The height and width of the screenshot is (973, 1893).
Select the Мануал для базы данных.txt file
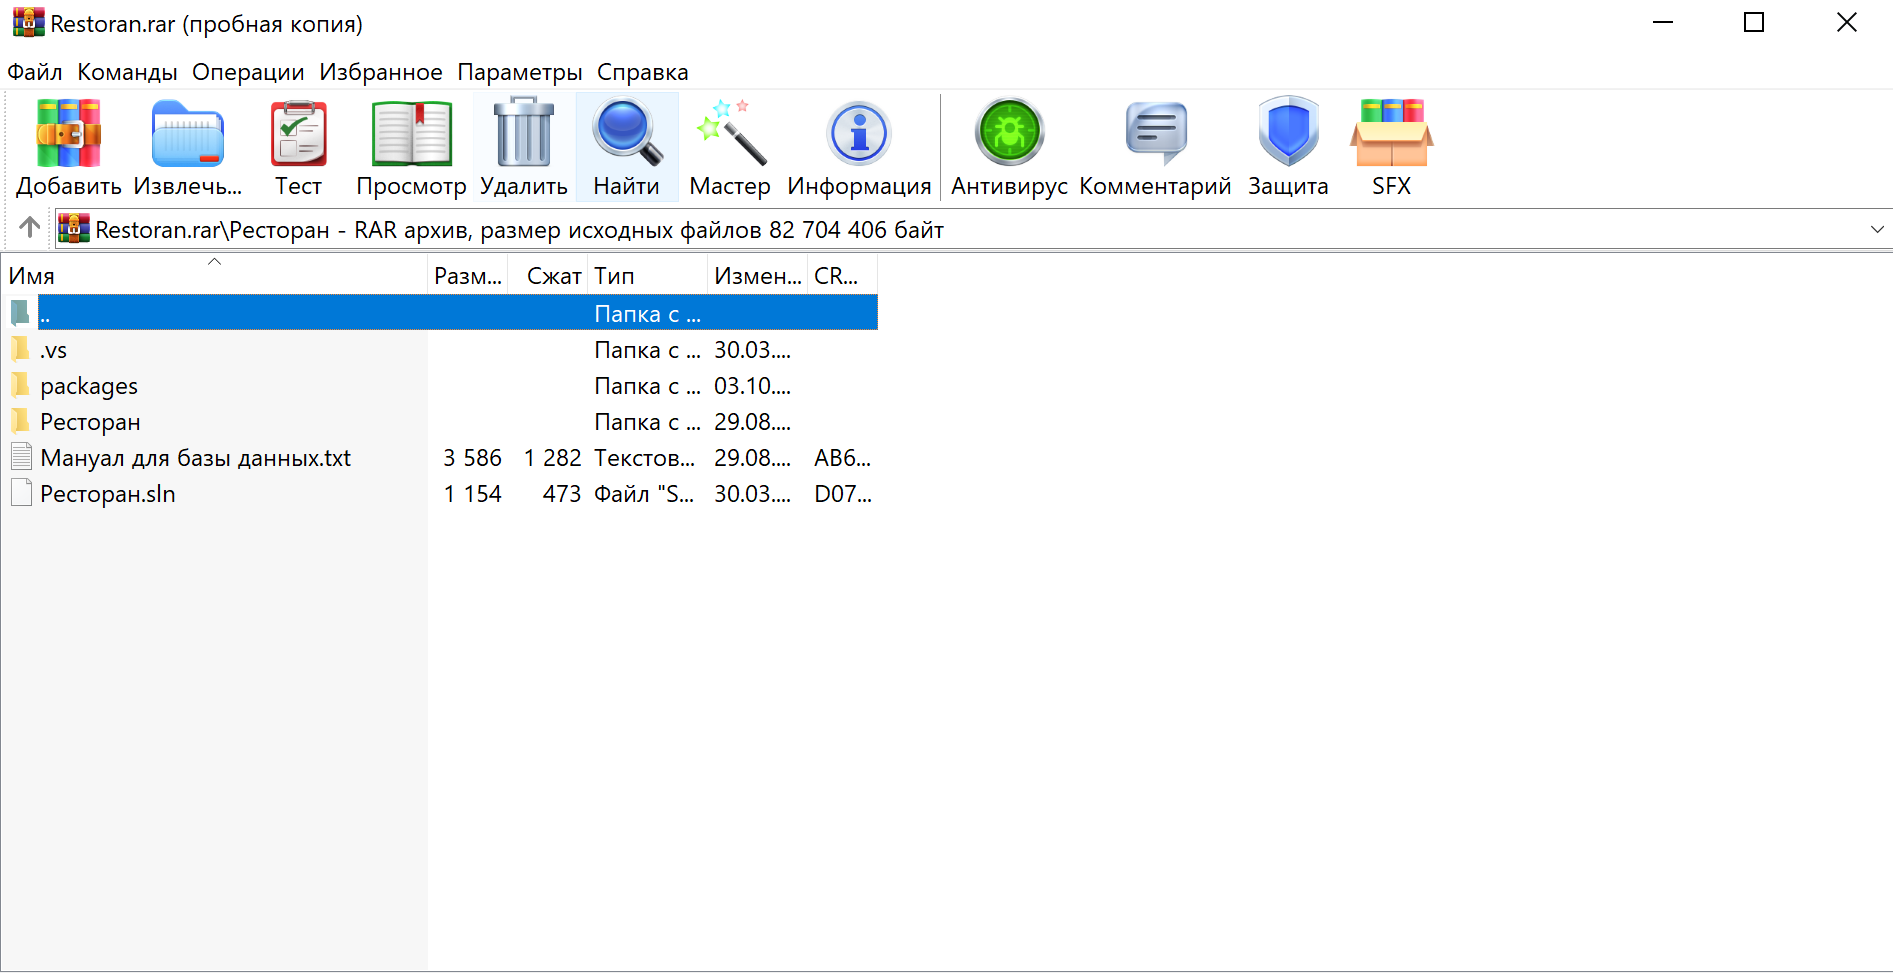pos(195,457)
